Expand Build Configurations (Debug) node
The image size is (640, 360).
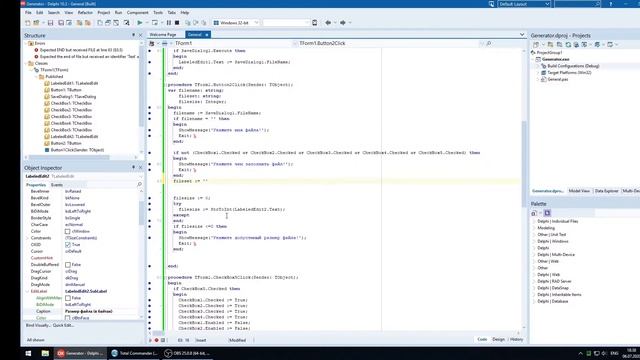pos(538,66)
